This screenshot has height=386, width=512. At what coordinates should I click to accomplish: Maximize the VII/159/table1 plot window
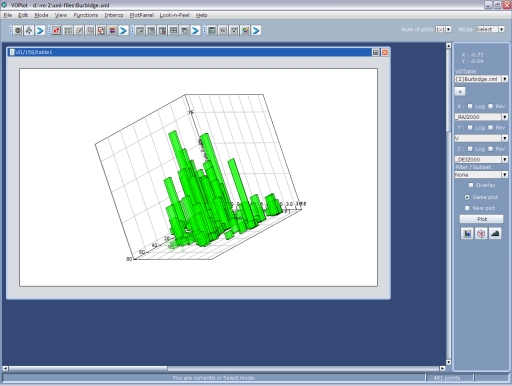376,52
